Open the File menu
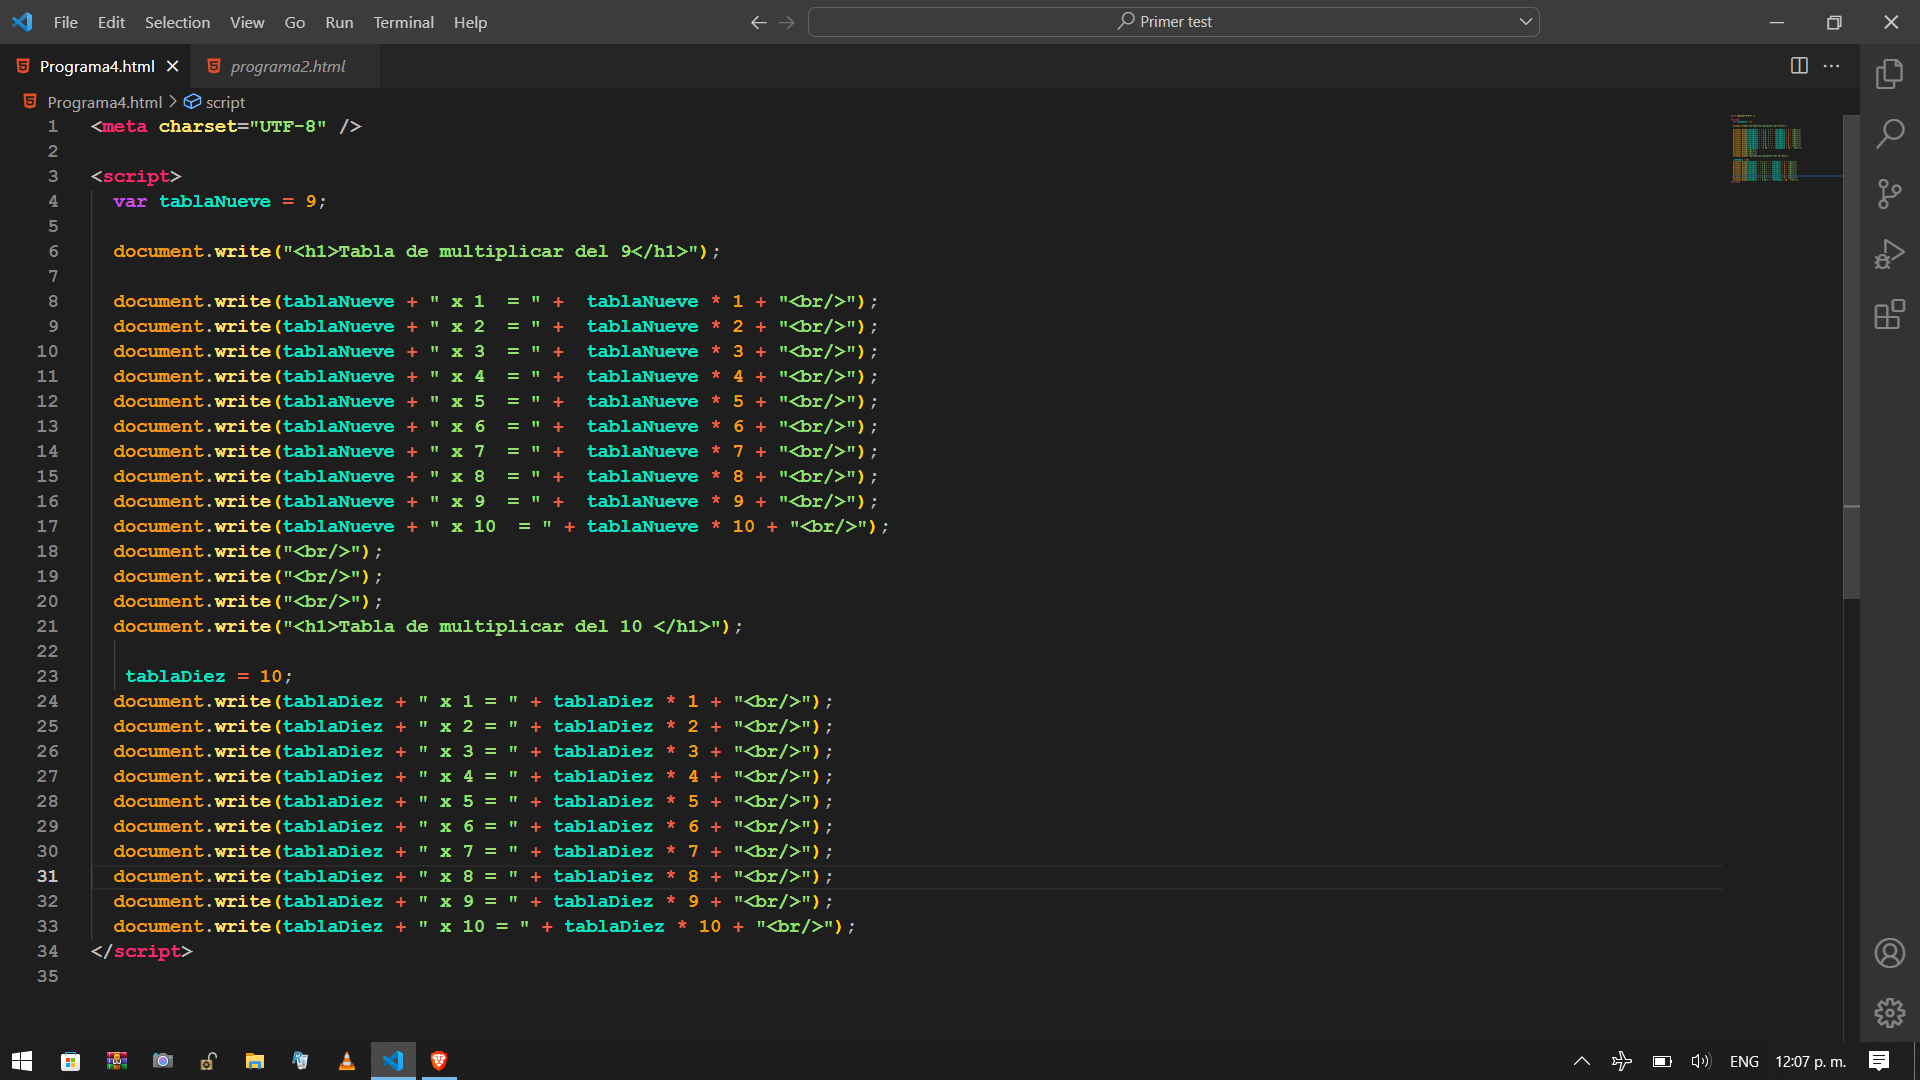The height and width of the screenshot is (1080, 1920). click(66, 22)
